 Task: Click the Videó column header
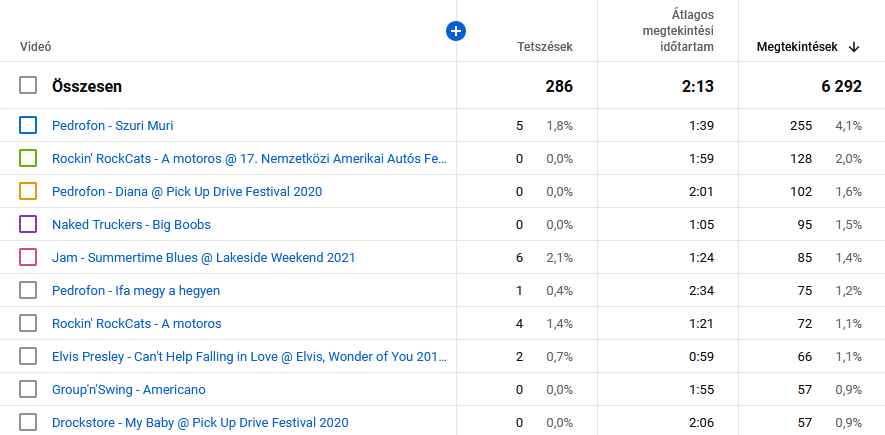point(36,47)
